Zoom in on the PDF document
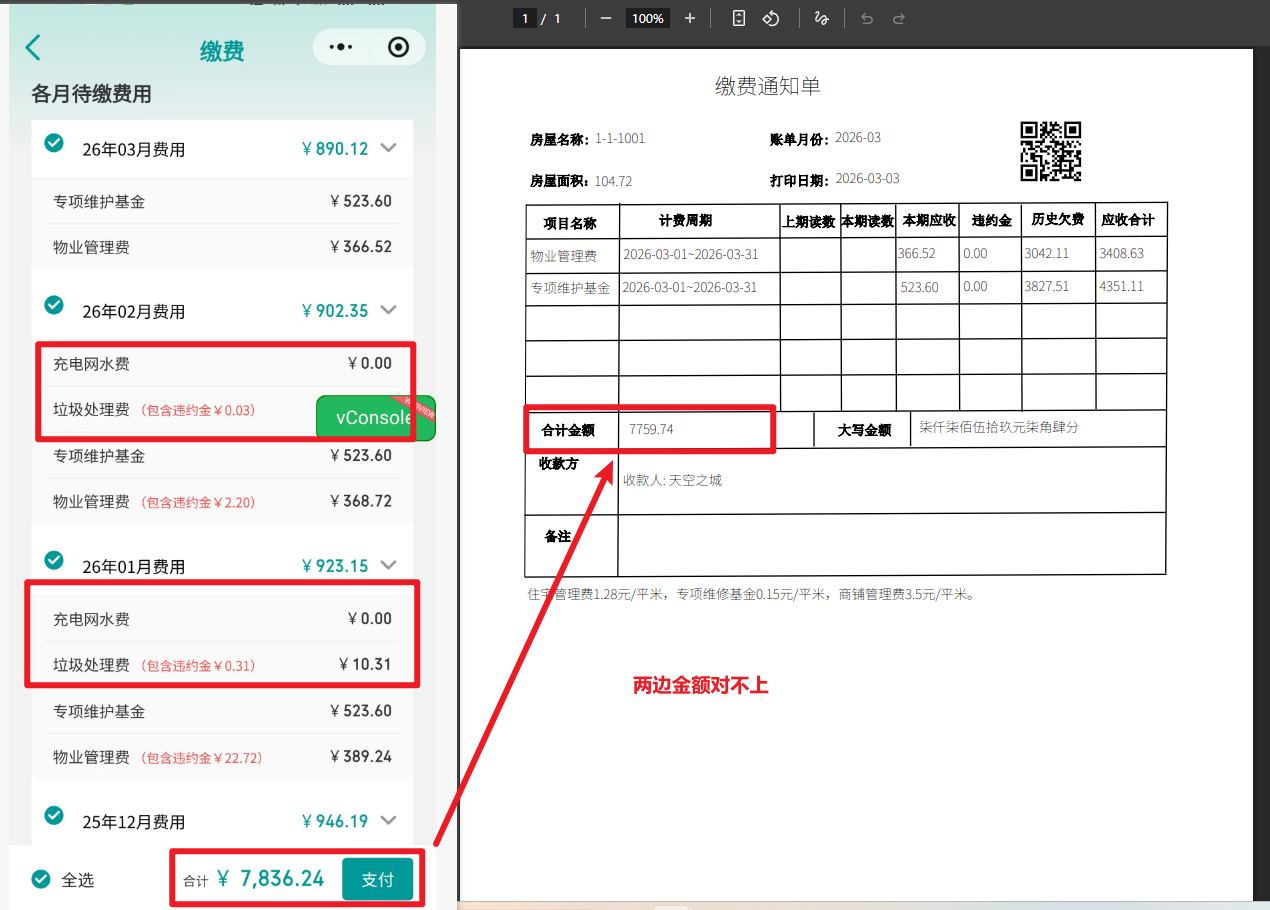 tap(690, 18)
